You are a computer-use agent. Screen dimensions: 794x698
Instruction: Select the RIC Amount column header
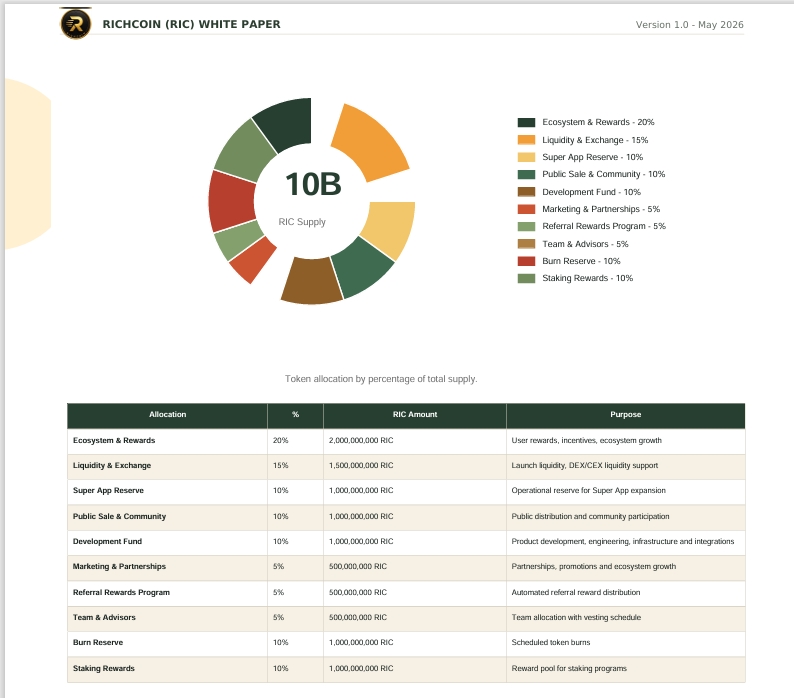point(415,414)
